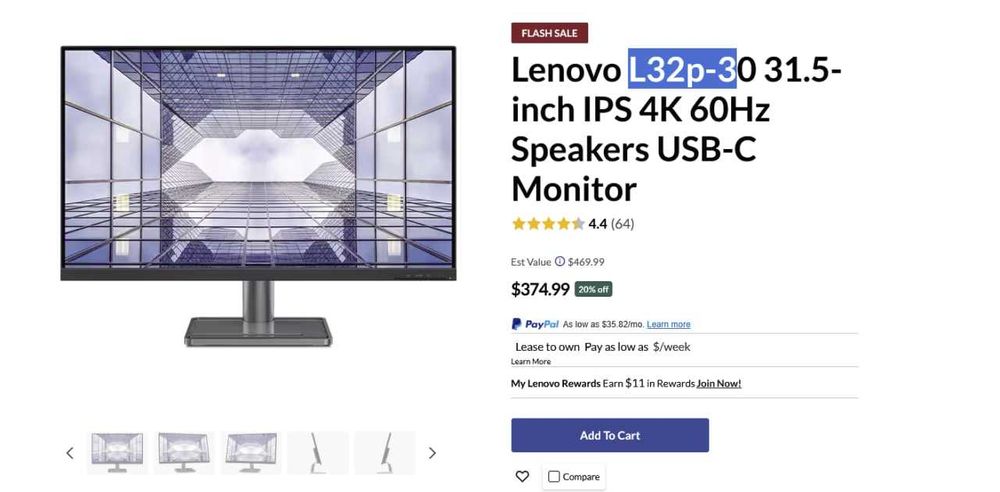Add the monitor to cart
This screenshot has height=492, width=1000.
click(610, 435)
